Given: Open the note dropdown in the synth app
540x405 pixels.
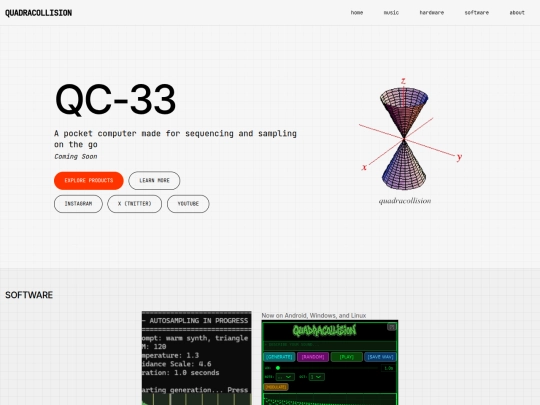Looking at the screenshot, I should click(x=285, y=377).
